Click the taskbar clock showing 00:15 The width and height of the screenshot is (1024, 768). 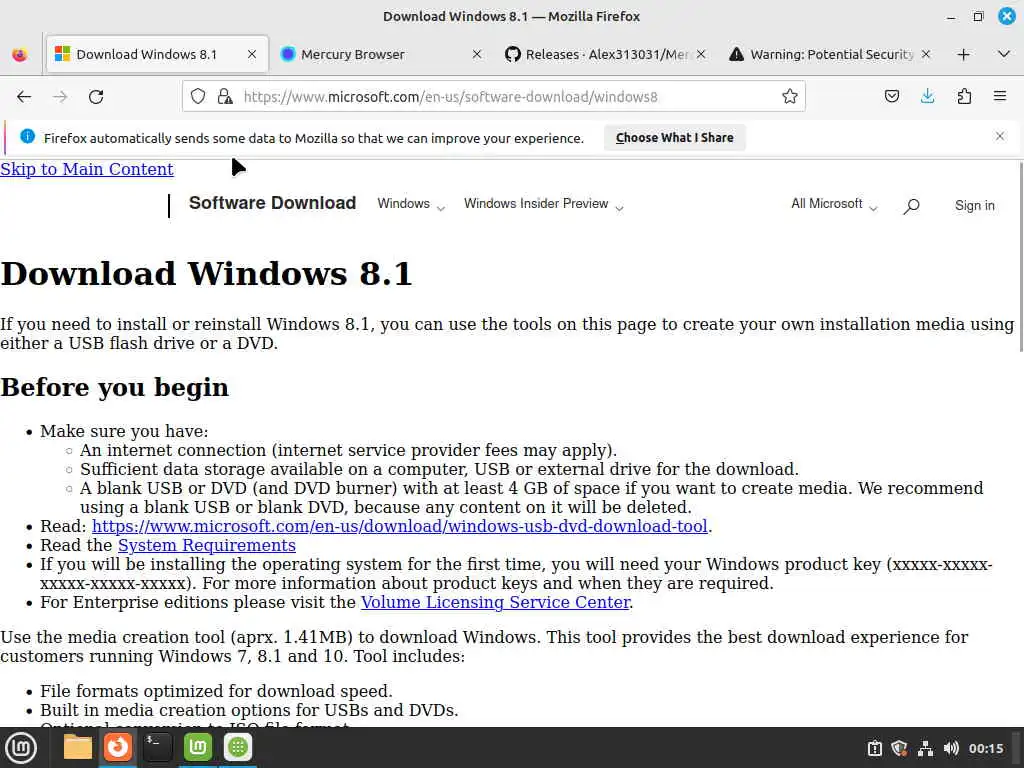986,748
